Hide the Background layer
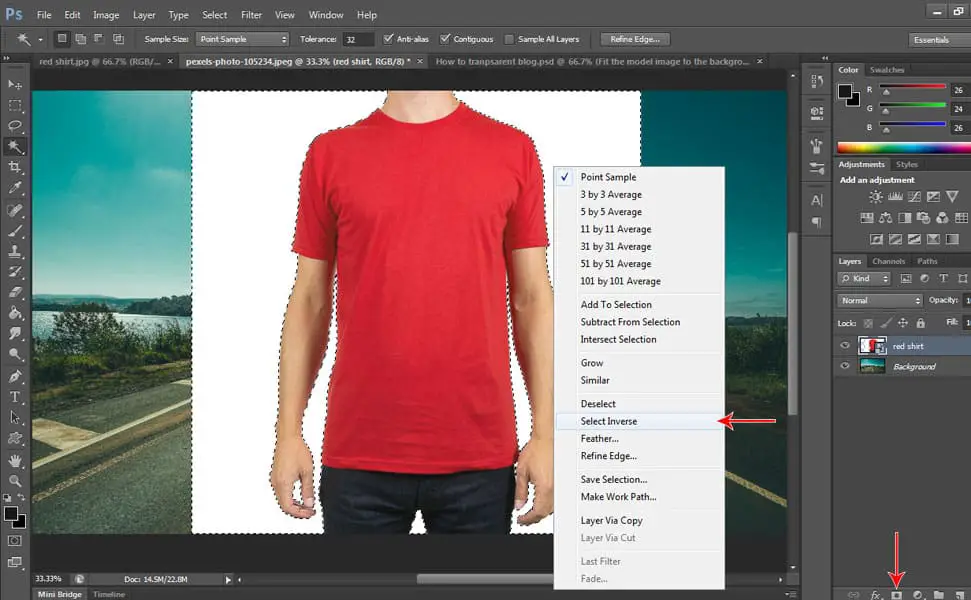 click(845, 366)
